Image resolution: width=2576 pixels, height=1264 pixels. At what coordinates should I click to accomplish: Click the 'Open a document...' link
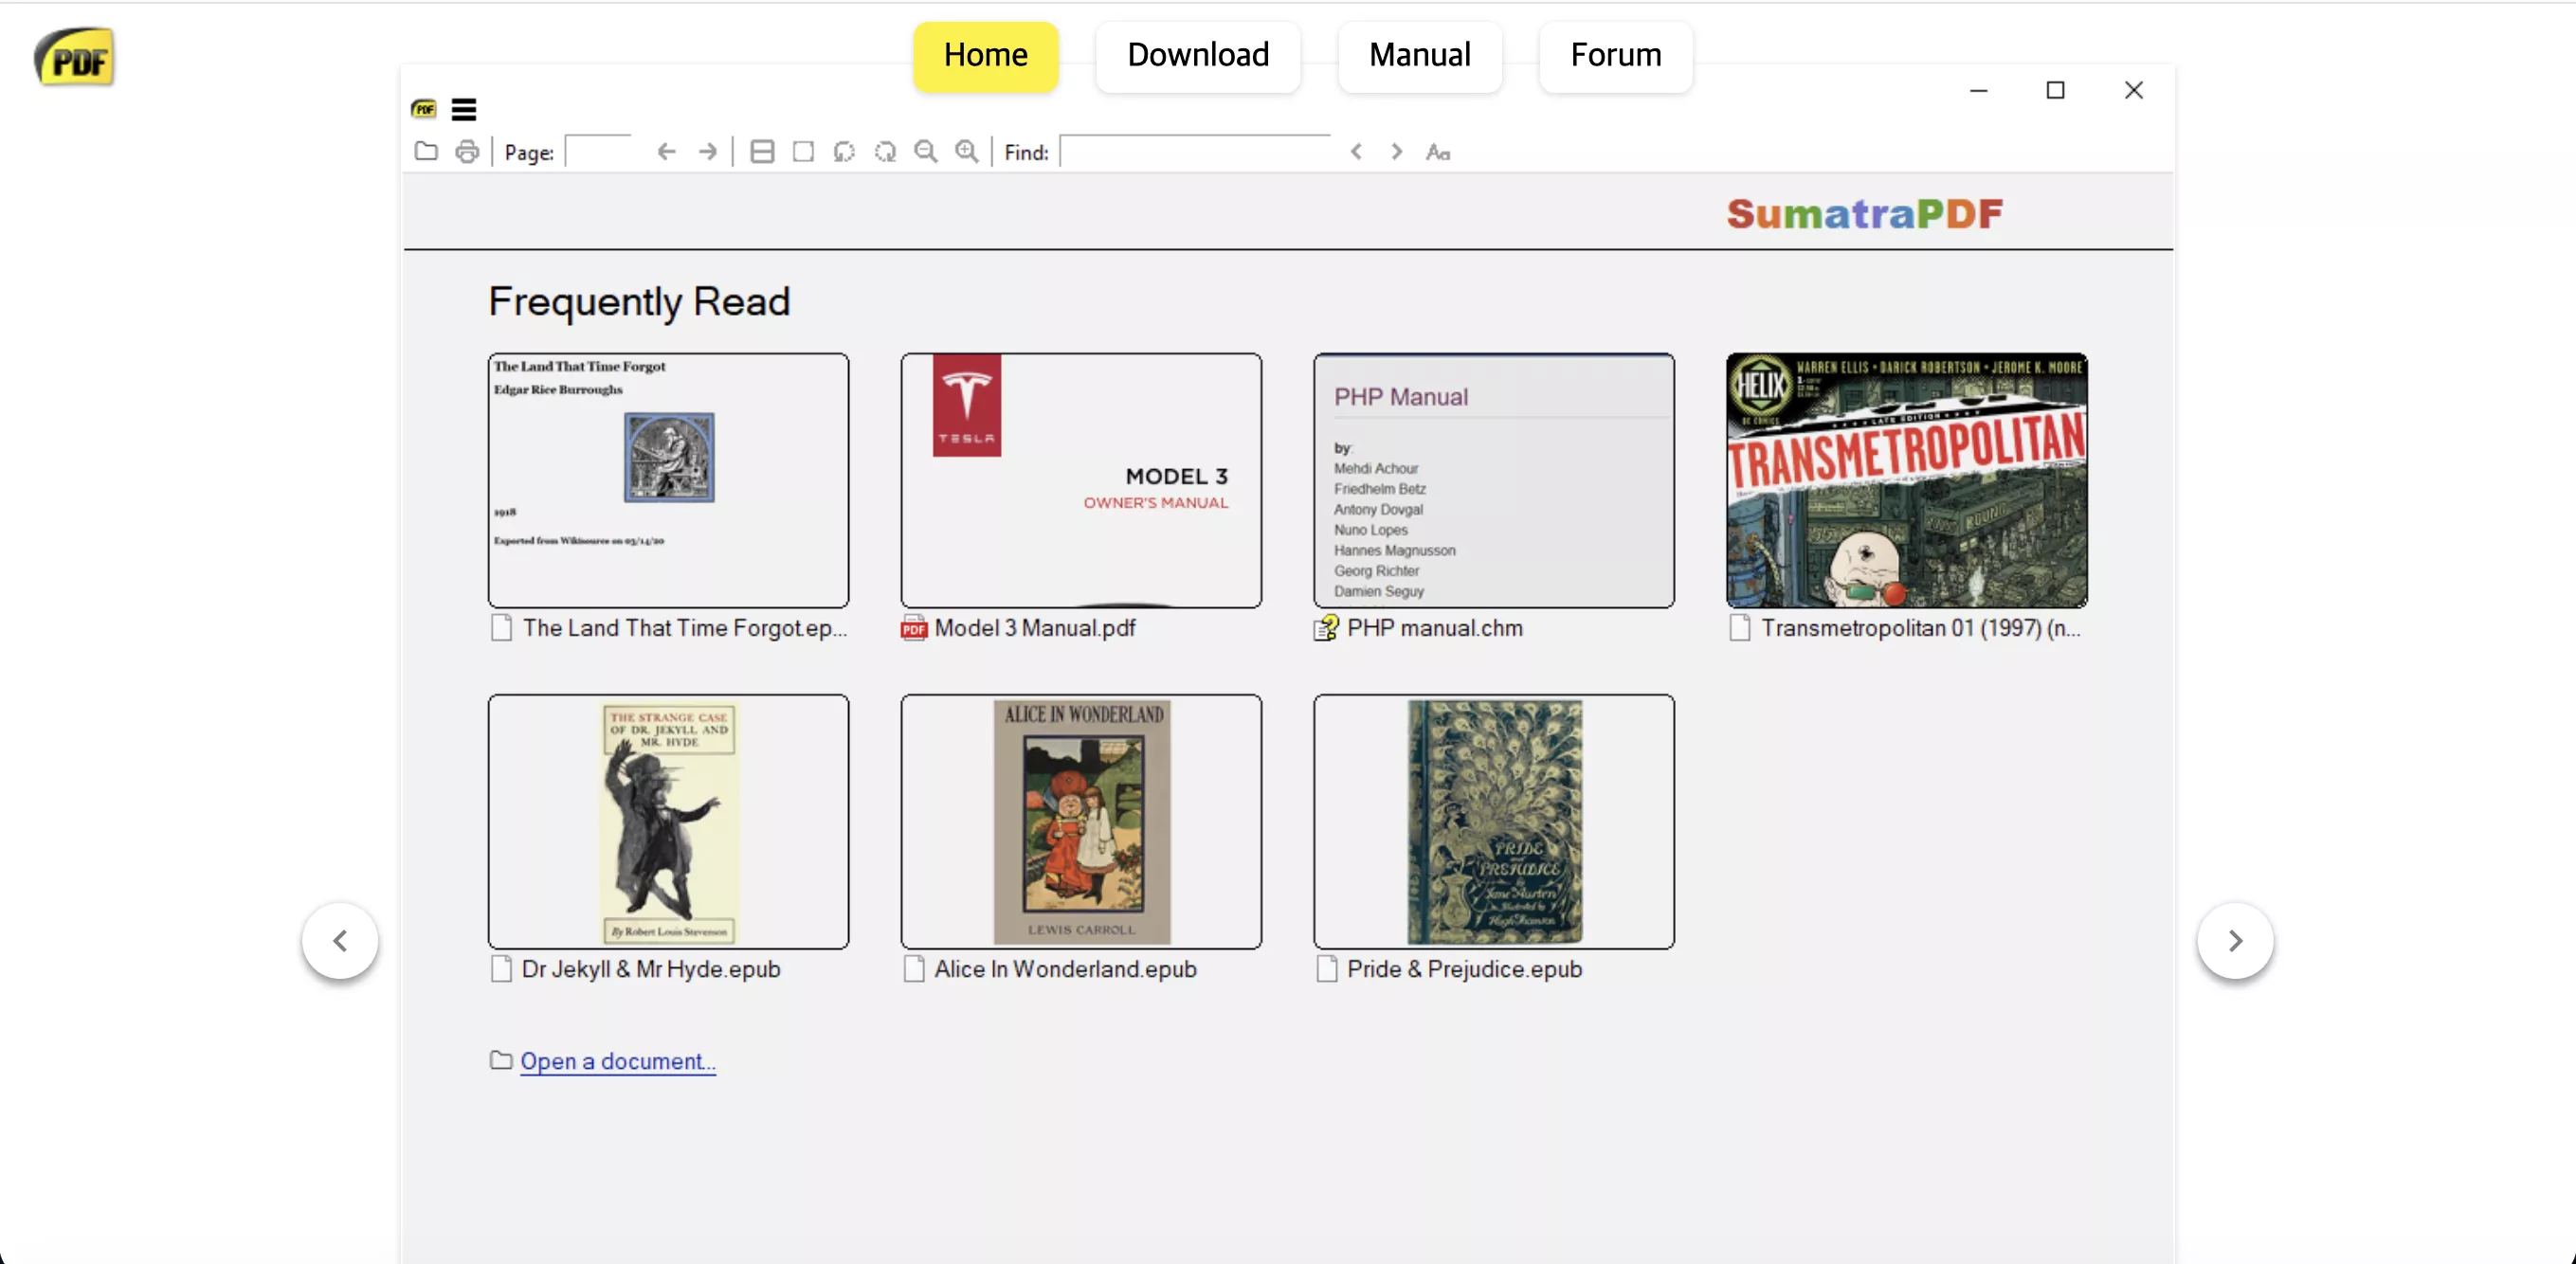[x=617, y=1061]
